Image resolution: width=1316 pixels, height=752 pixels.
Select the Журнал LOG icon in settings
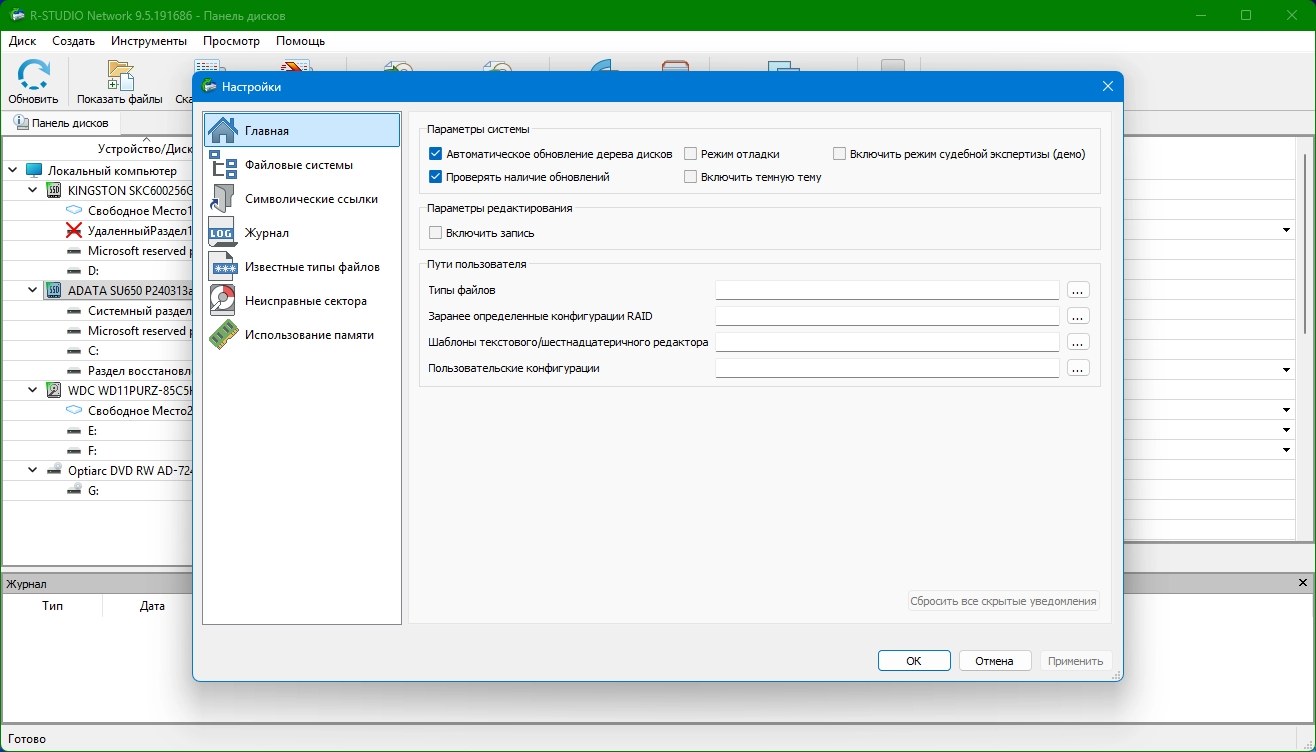coord(222,233)
